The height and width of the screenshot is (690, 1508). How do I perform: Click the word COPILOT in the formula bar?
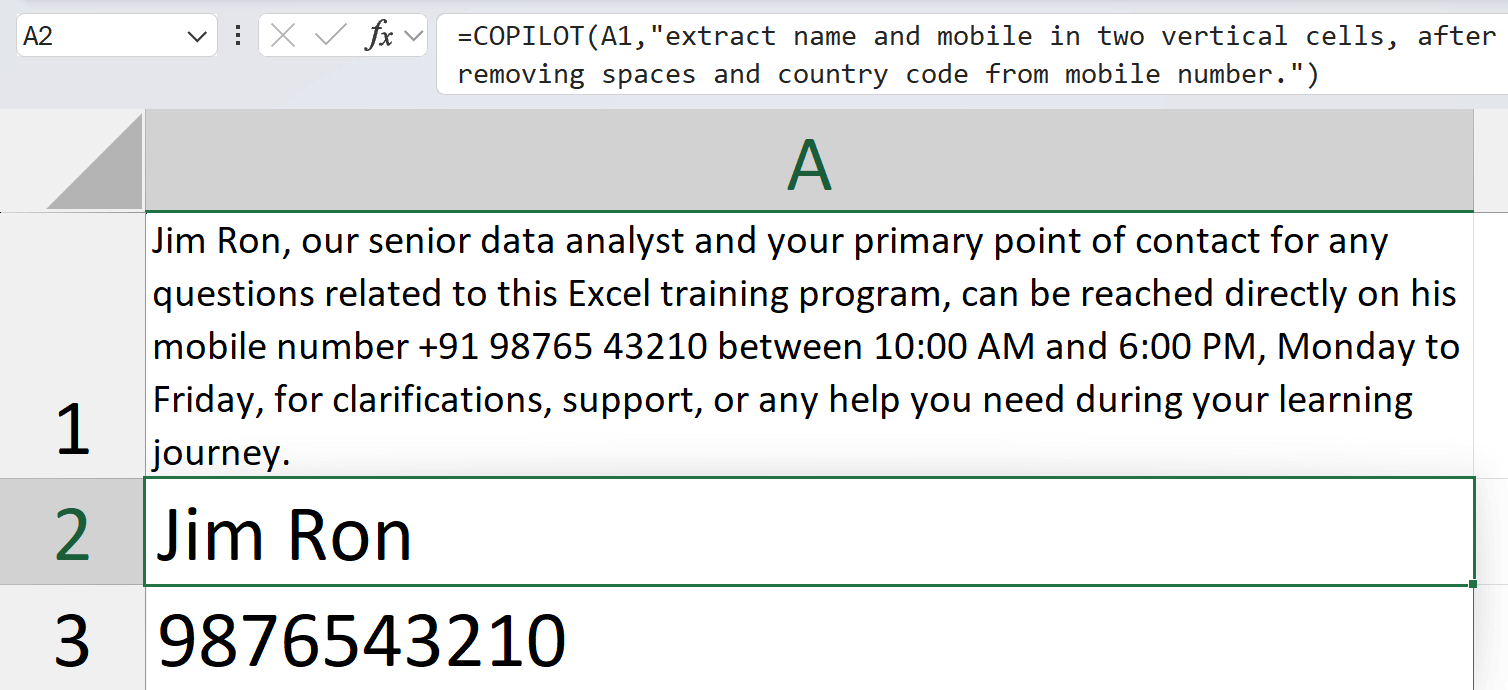click(528, 37)
